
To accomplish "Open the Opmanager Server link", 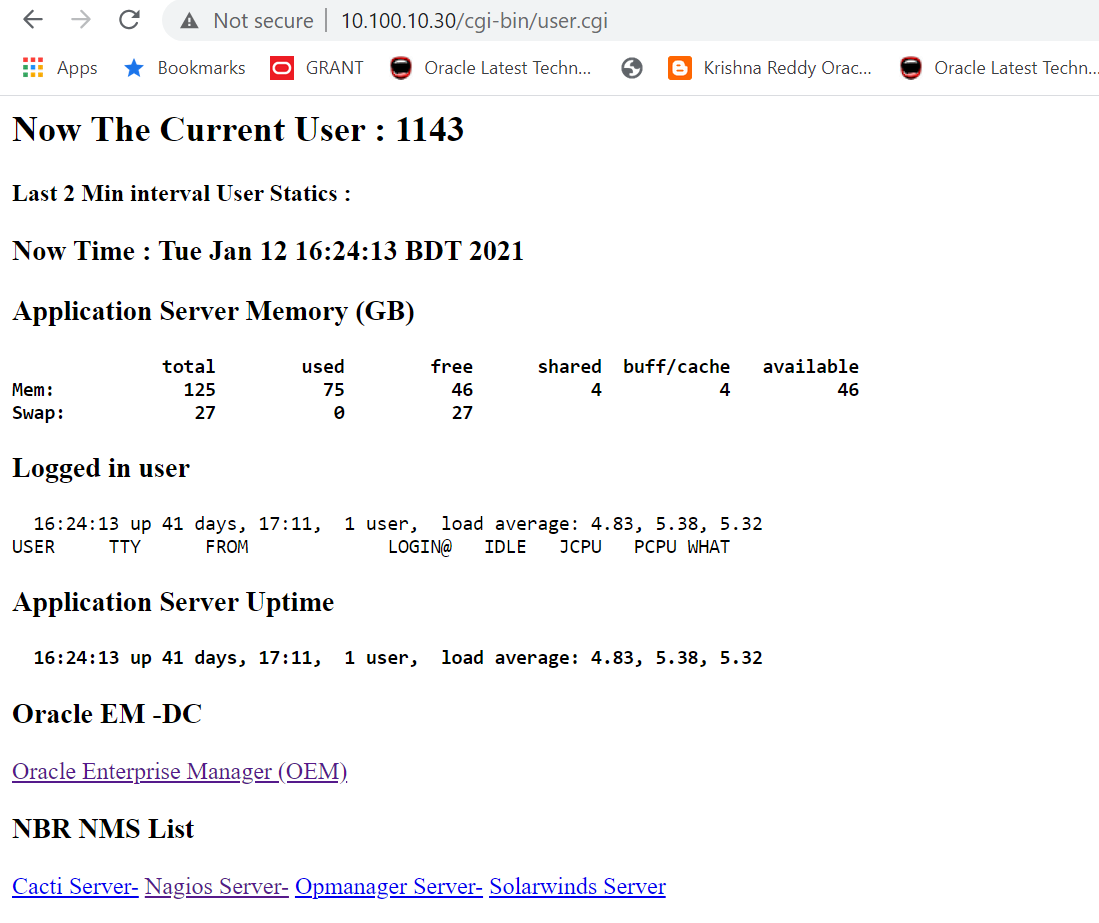I will point(389,887).
